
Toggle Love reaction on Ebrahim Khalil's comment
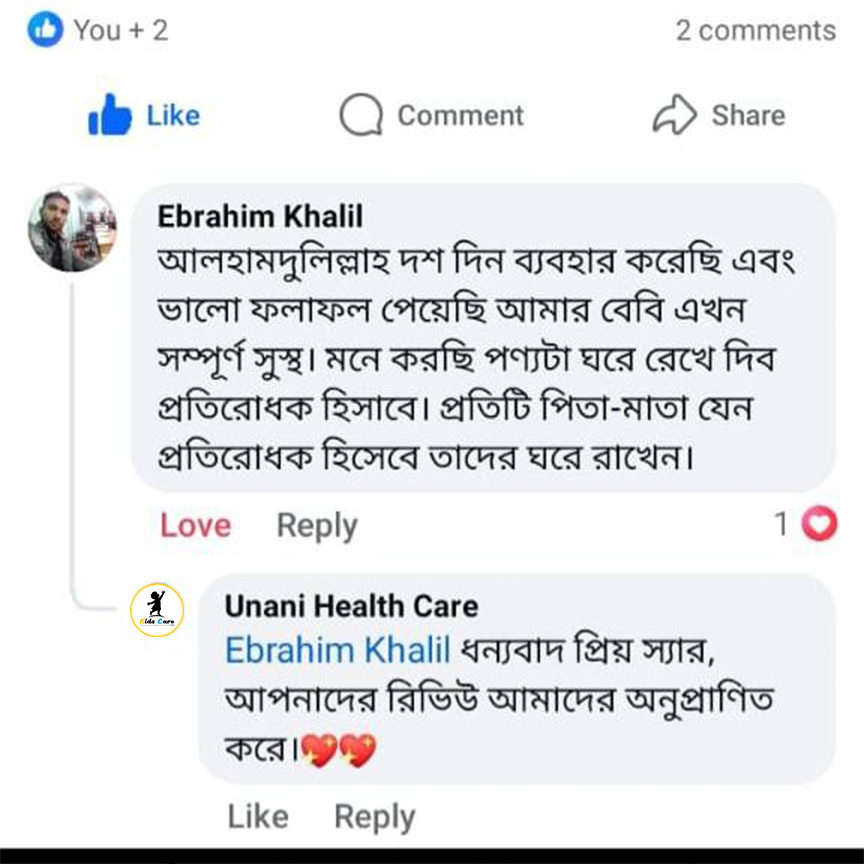pyautogui.click(x=194, y=524)
